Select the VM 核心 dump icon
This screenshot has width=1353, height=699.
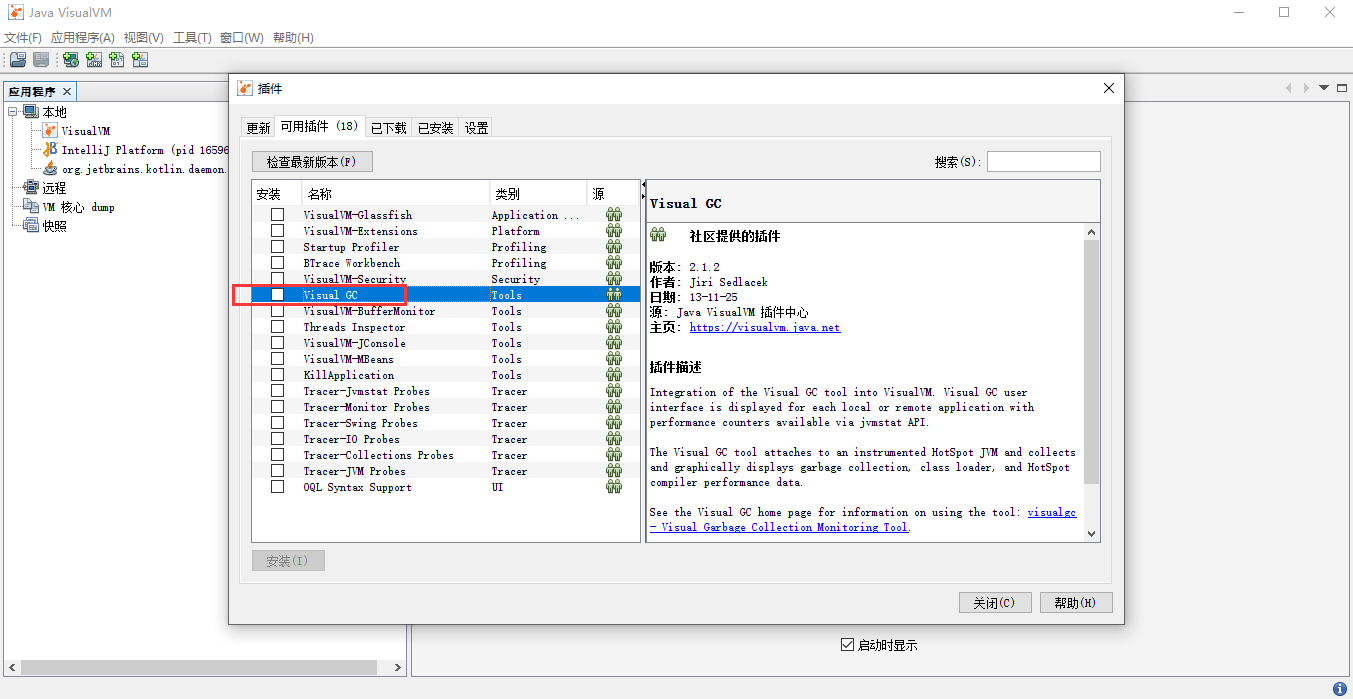[x=31, y=207]
